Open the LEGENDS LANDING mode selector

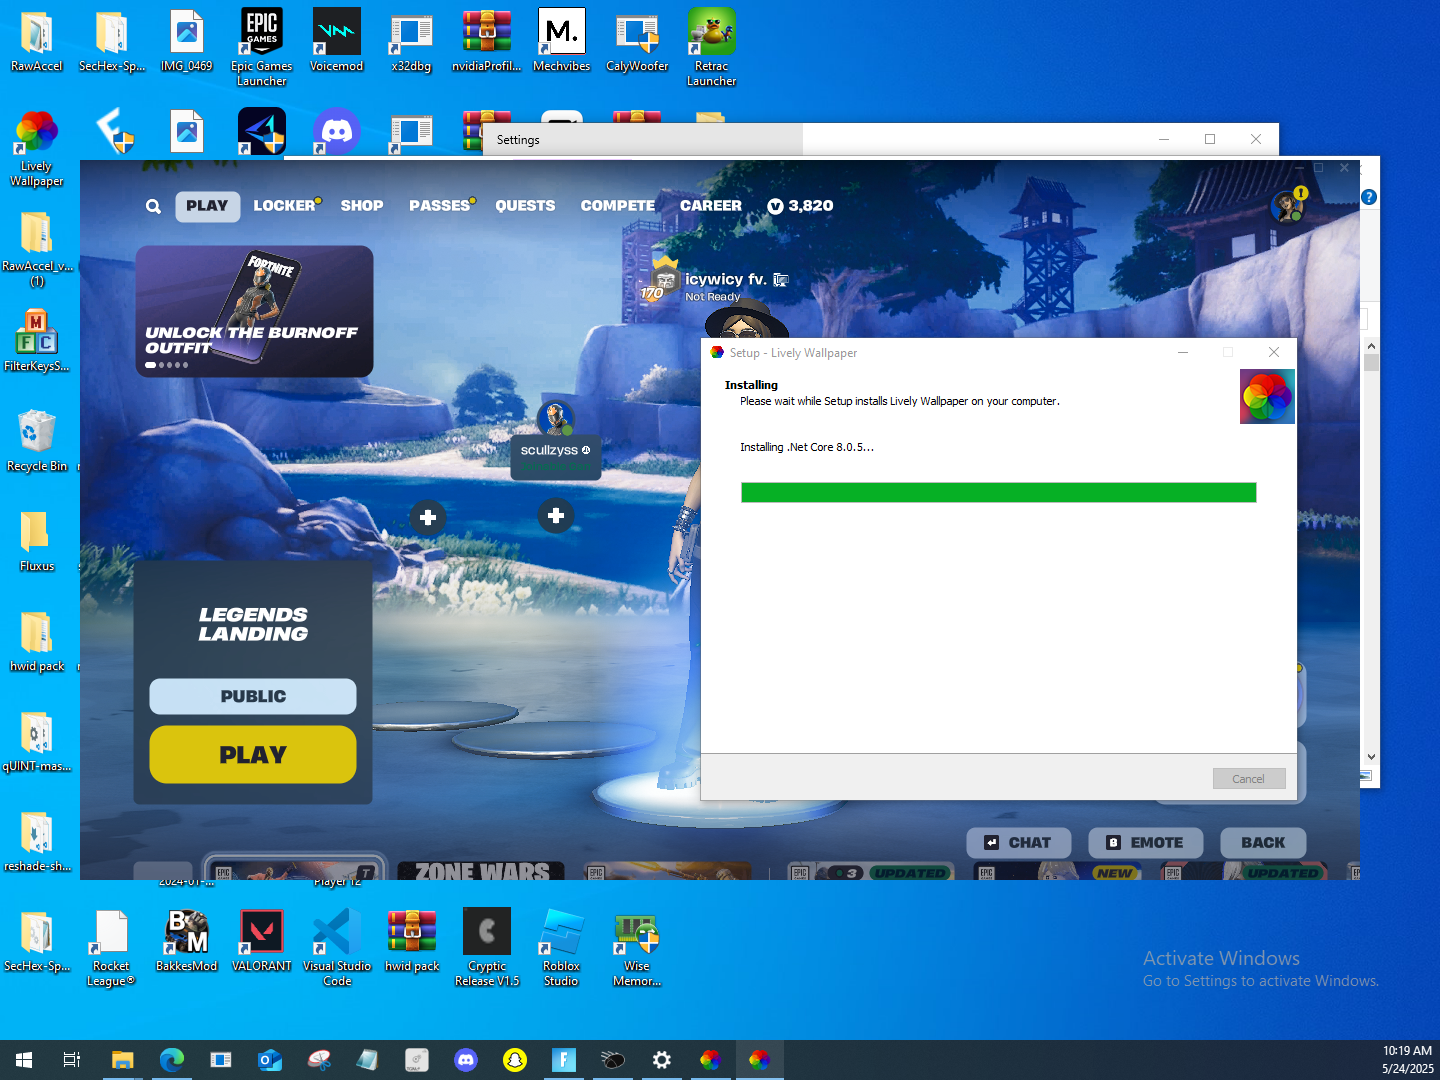(x=253, y=624)
